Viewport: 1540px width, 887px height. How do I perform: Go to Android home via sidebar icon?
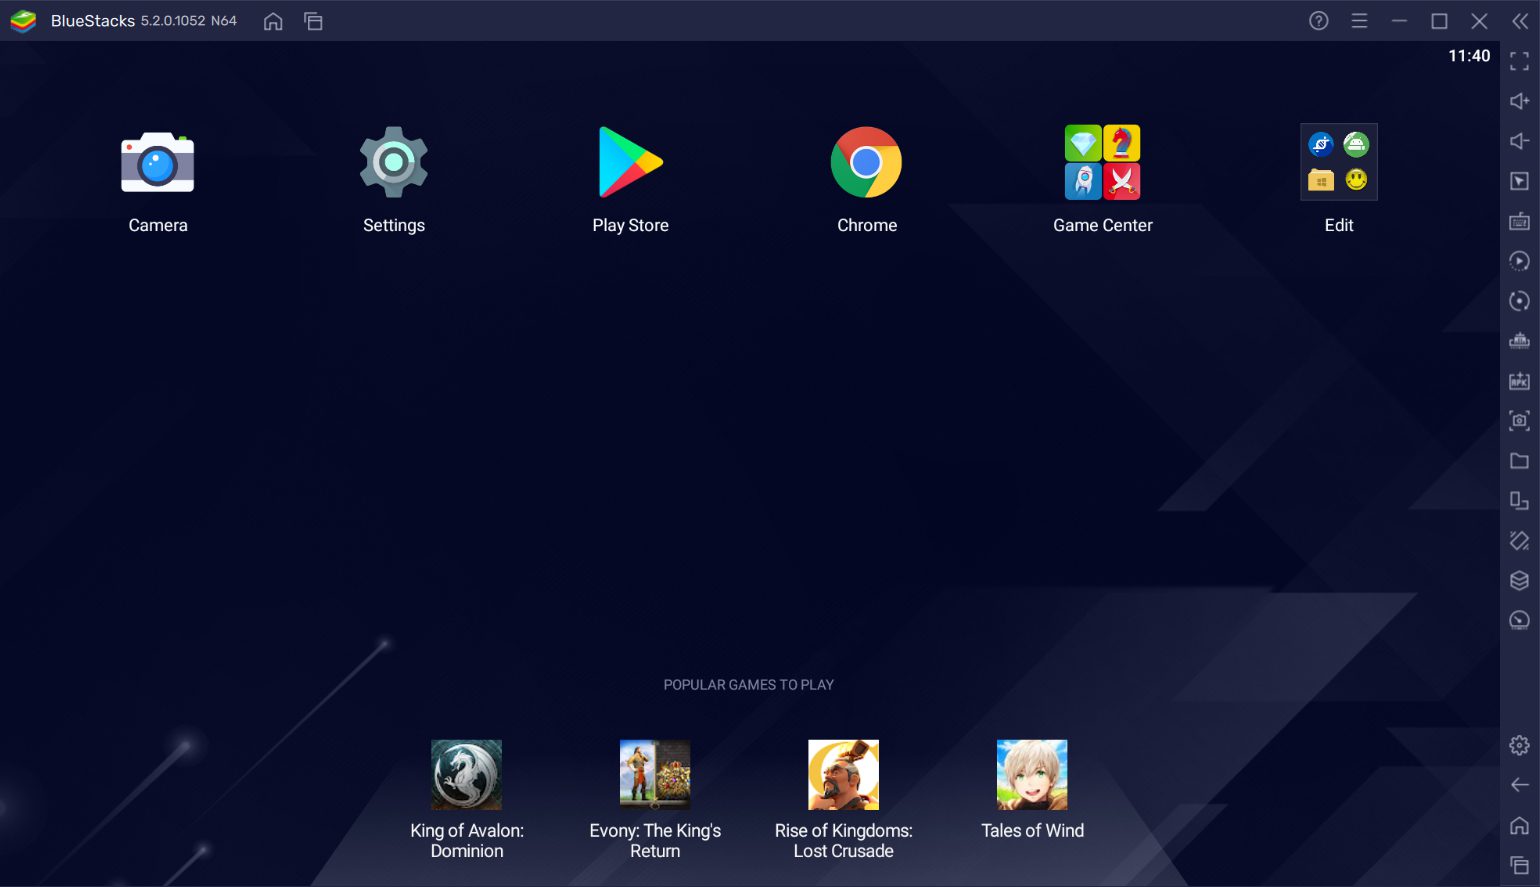pos(1519,825)
